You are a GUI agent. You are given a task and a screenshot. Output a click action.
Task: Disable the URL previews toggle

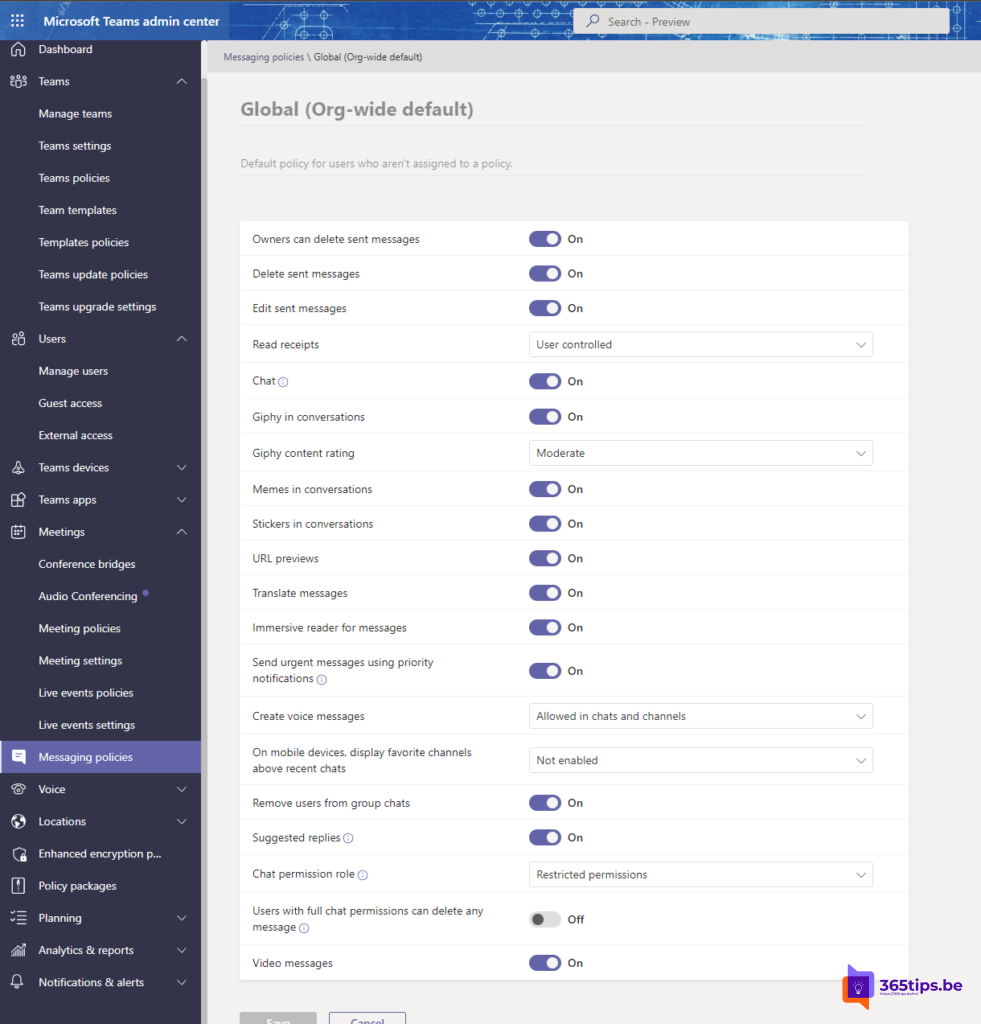(545, 559)
